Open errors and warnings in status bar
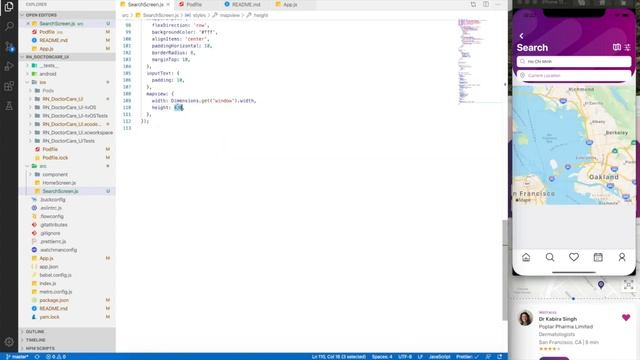 click(56, 357)
